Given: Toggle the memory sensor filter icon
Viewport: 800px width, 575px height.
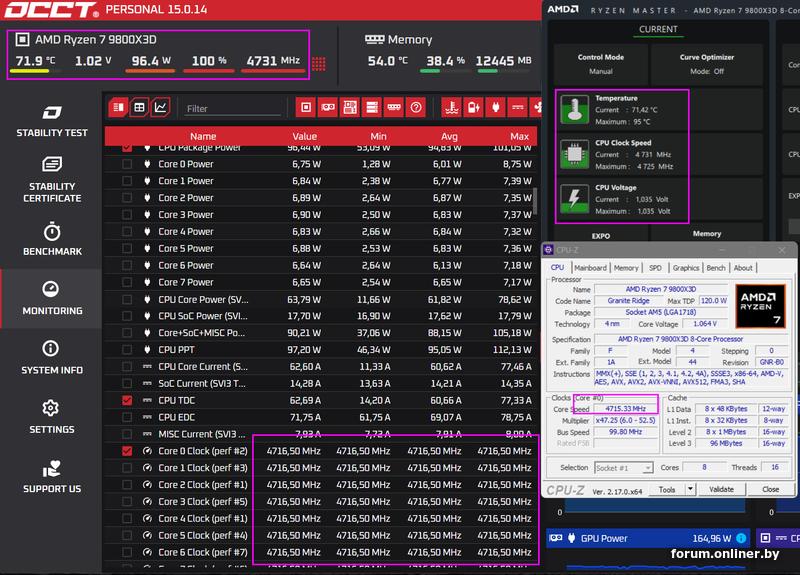Looking at the screenshot, I should click(394, 108).
